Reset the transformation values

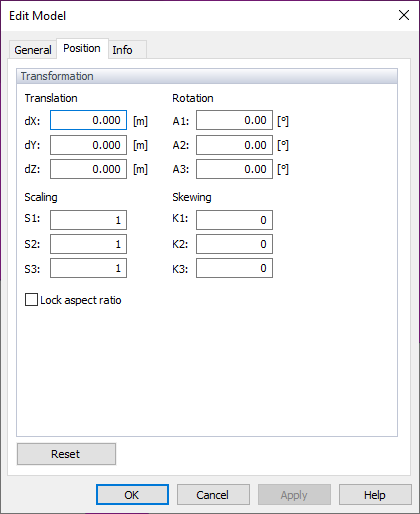(66, 454)
